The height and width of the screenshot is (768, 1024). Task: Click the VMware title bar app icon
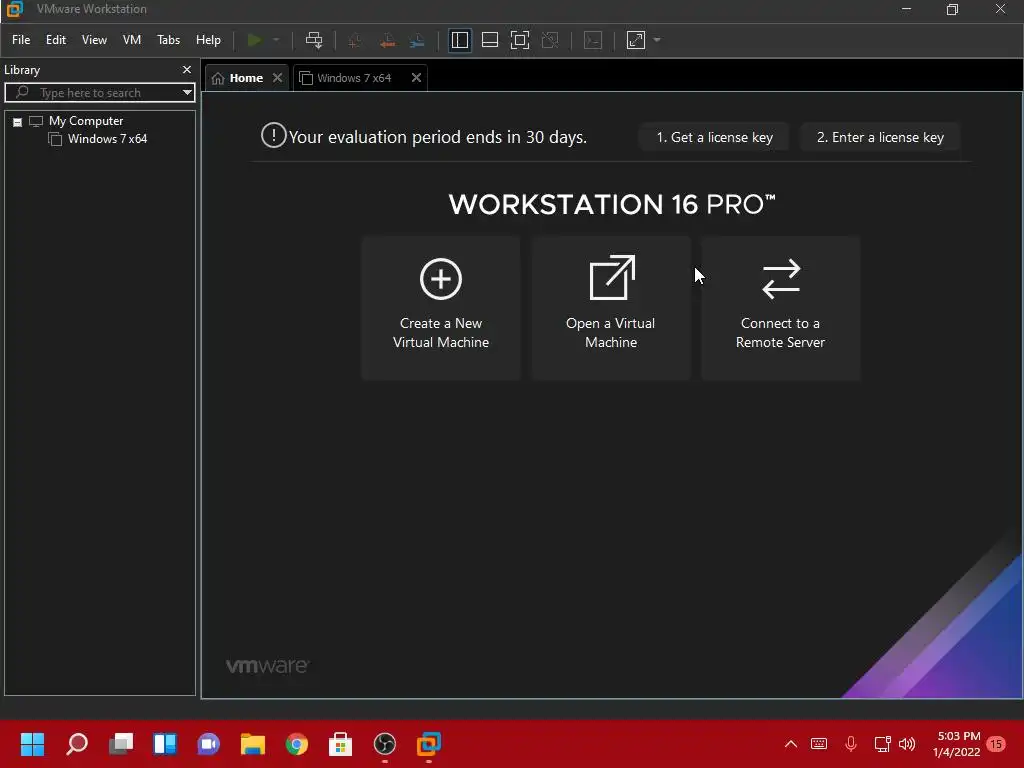pyautogui.click(x=14, y=9)
